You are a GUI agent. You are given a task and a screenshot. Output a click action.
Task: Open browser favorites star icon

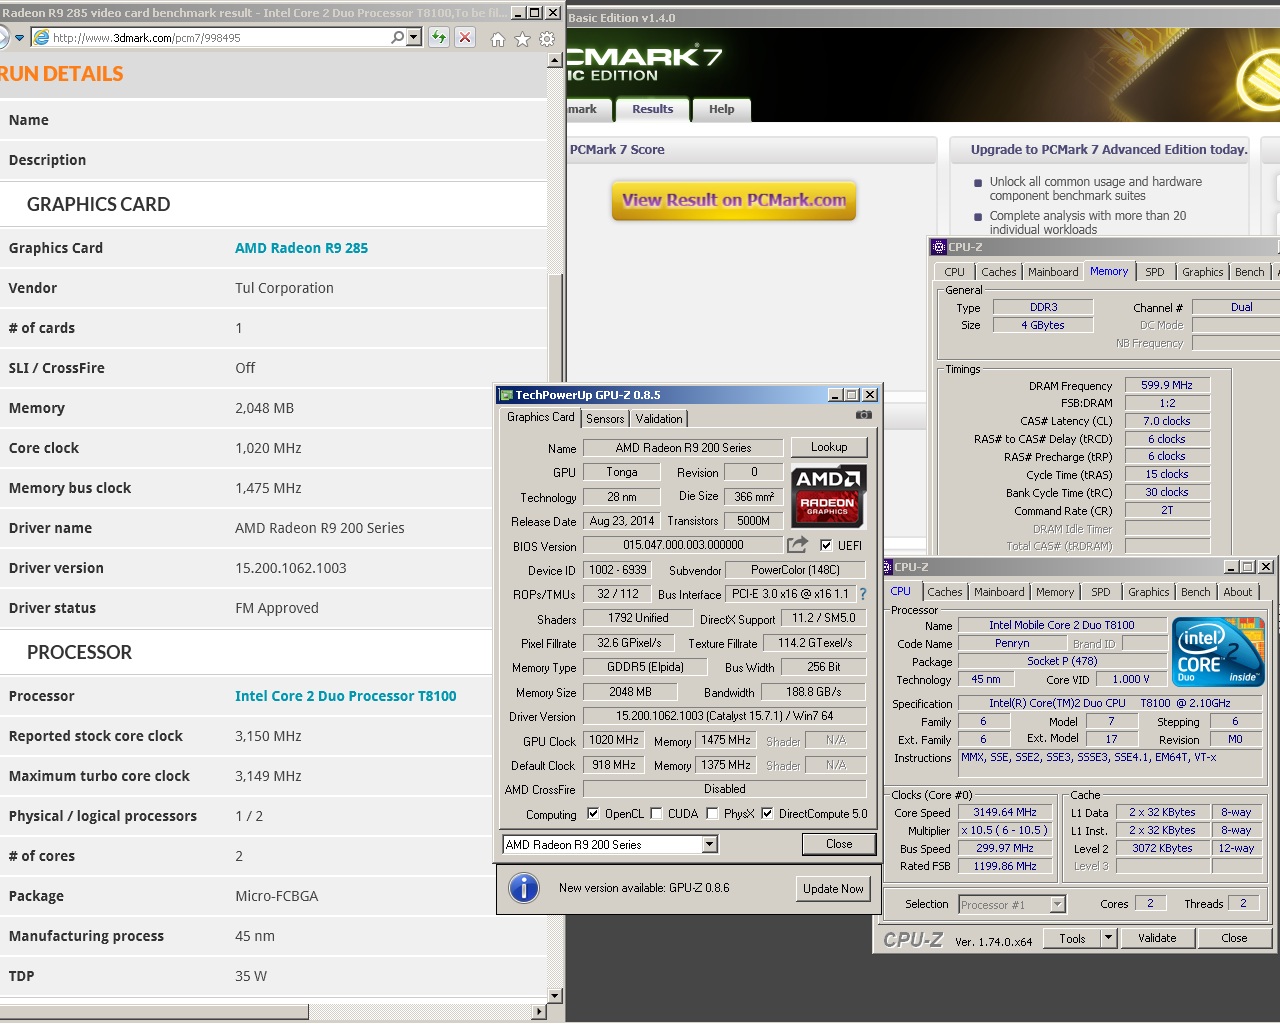point(522,39)
